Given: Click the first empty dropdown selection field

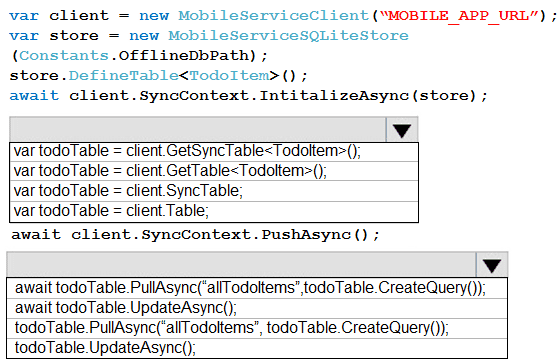Looking at the screenshot, I should coord(198,130).
